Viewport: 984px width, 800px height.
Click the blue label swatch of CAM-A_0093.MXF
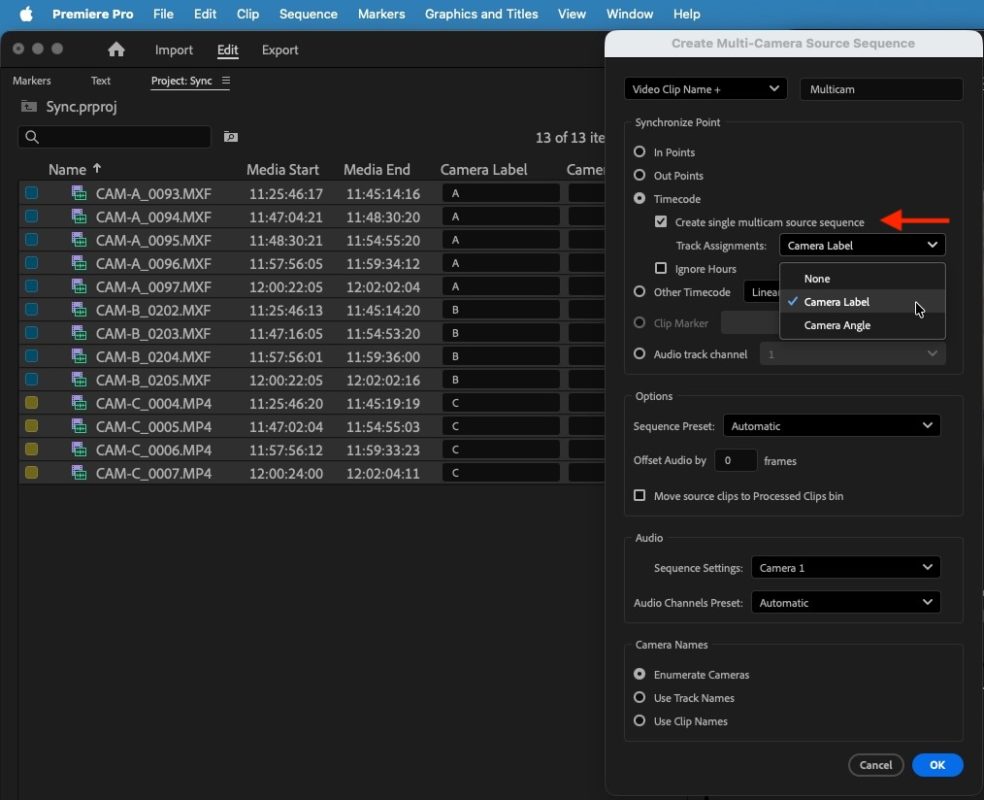(31, 193)
